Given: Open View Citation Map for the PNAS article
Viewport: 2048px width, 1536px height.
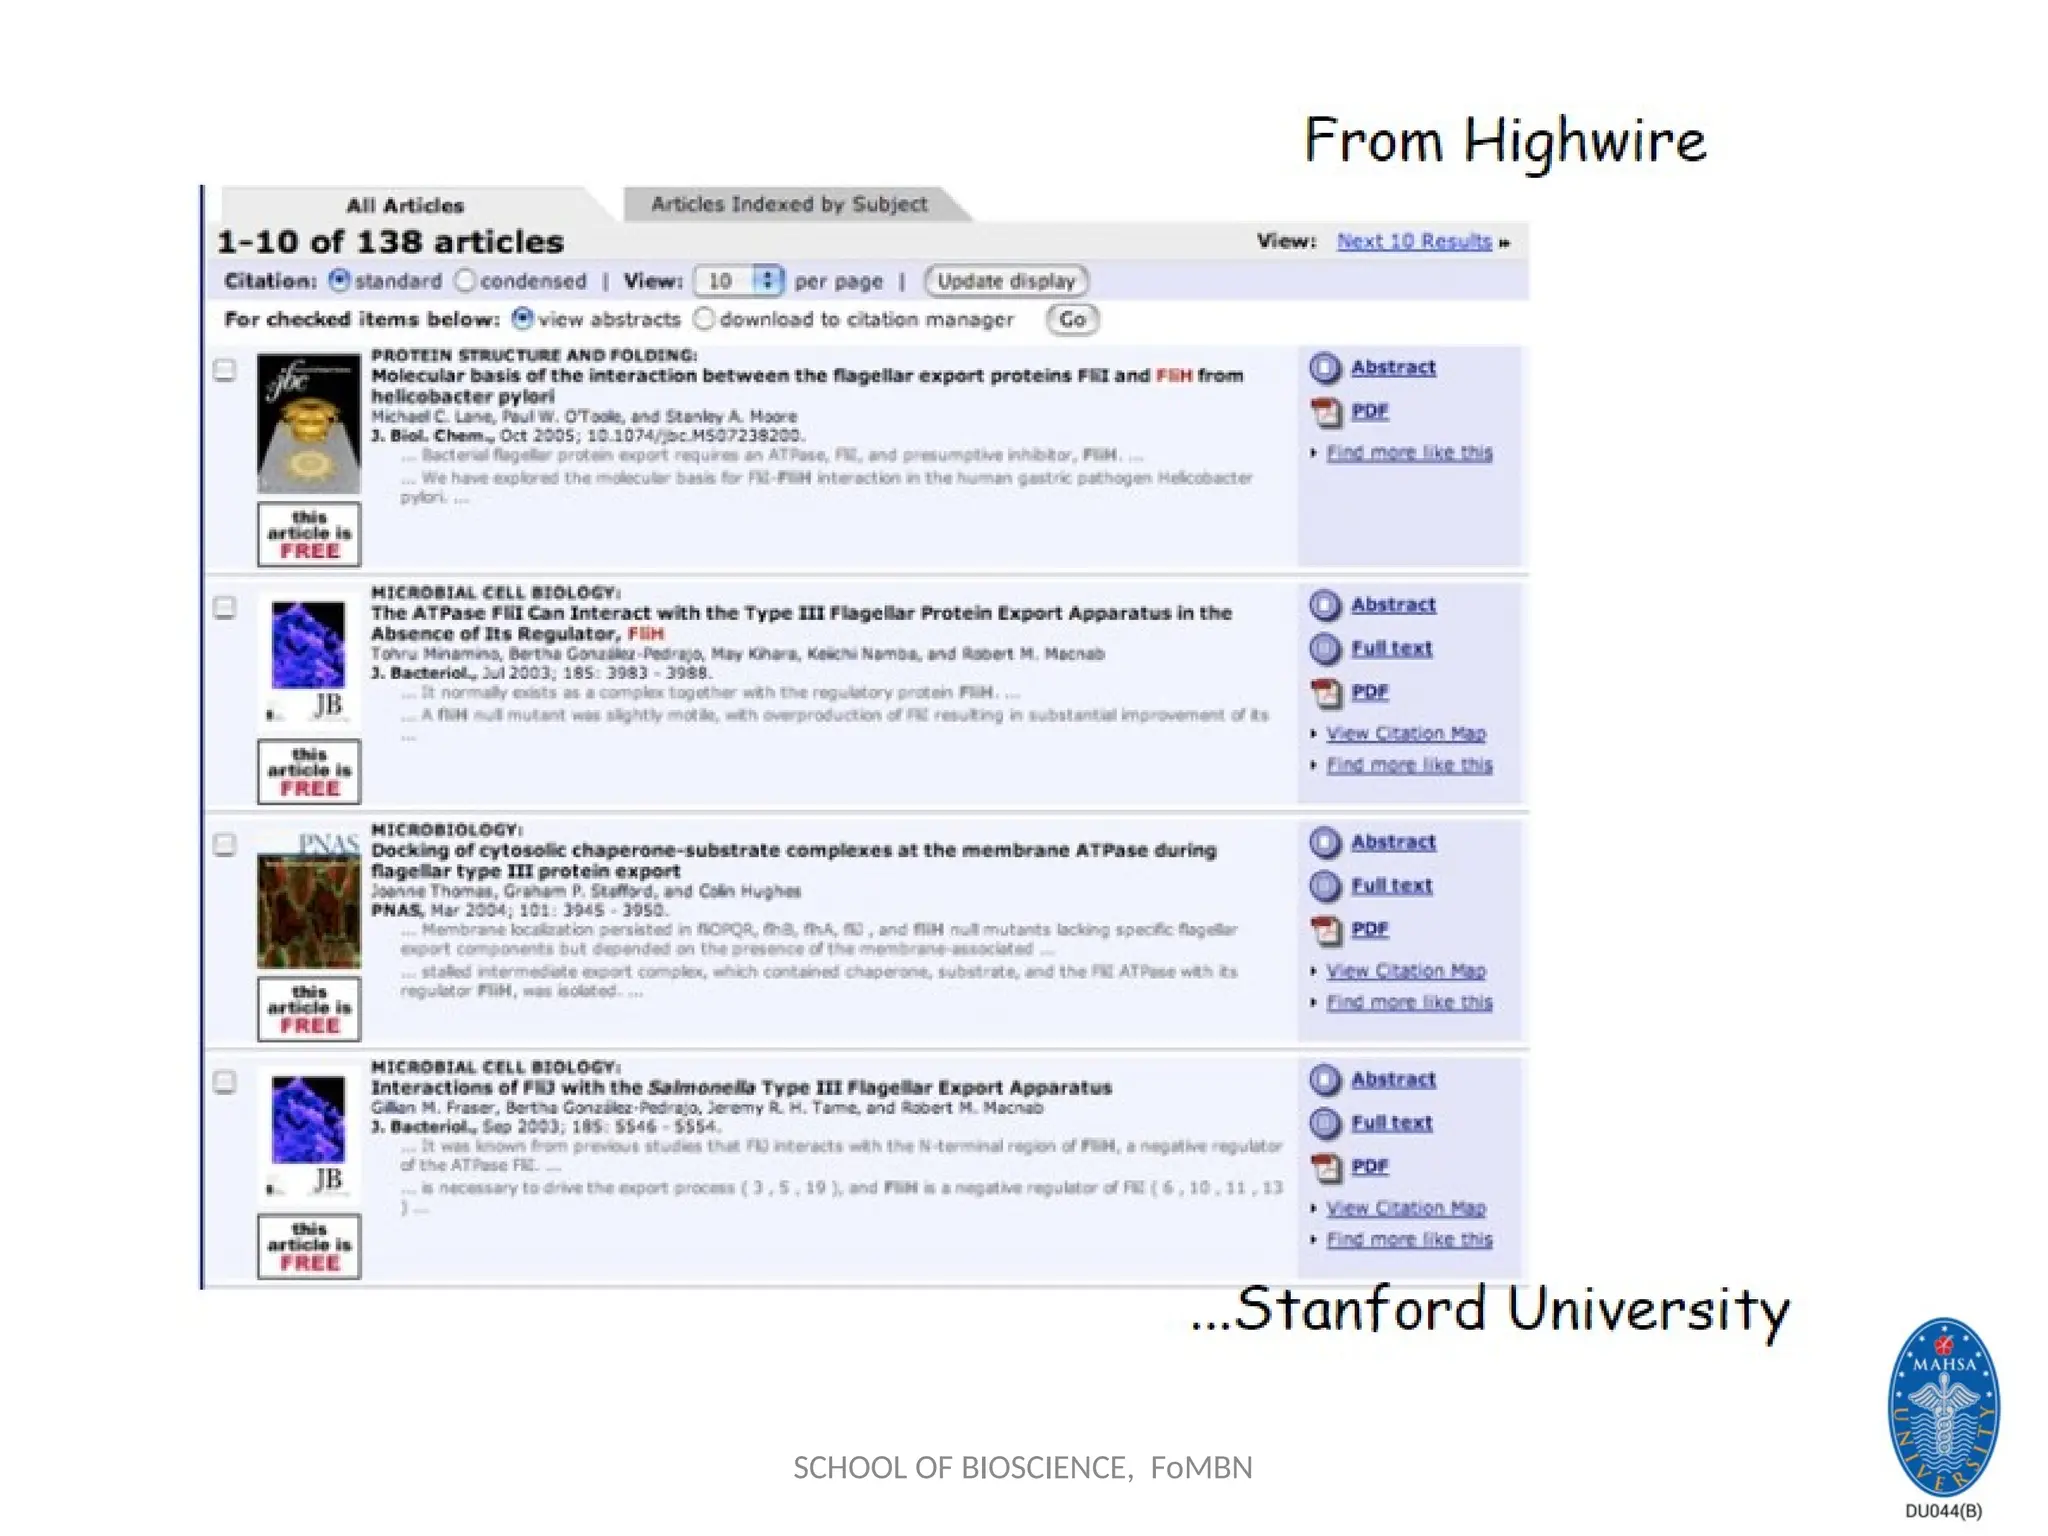Looking at the screenshot, I should [1405, 971].
